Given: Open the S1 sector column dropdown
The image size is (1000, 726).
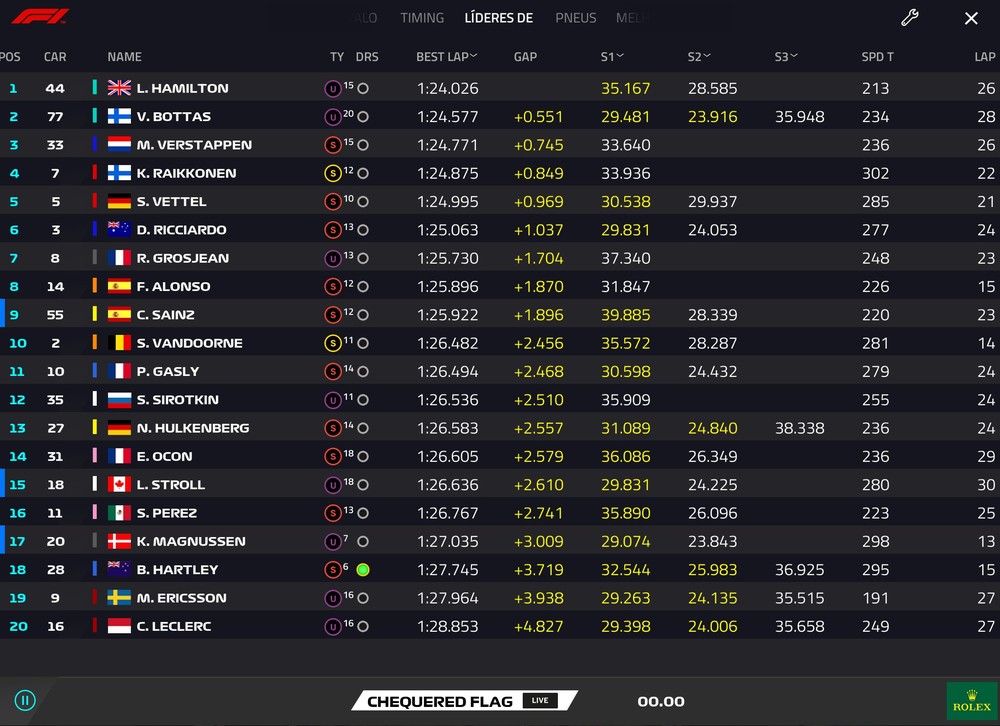Looking at the screenshot, I should [620, 57].
